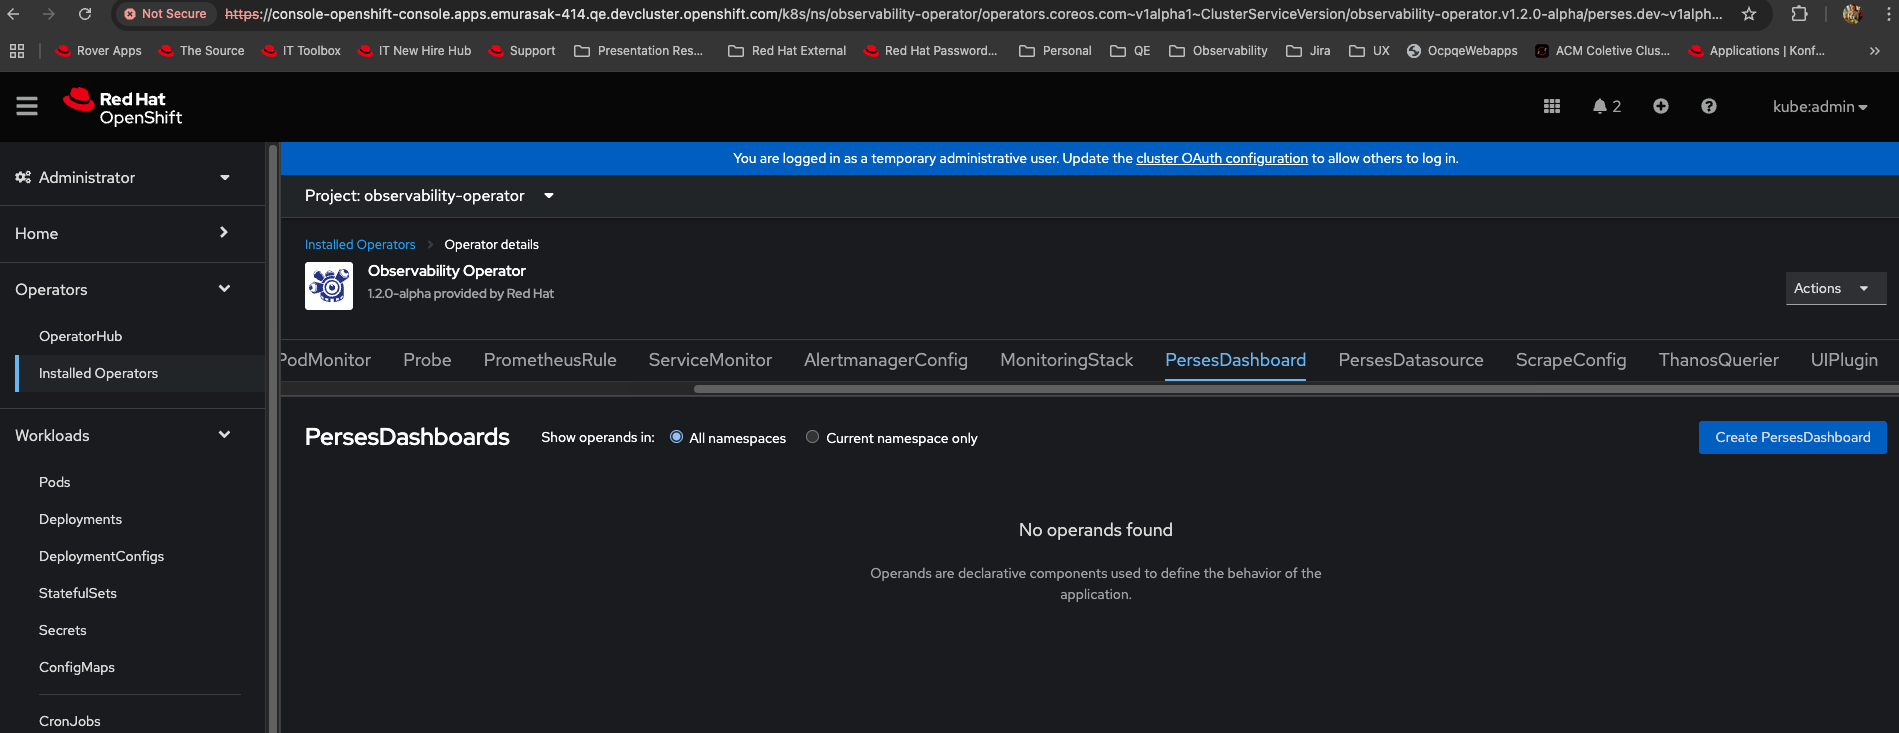Open the Observability bookmarks folder
Image resolution: width=1899 pixels, height=733 pixels.
point(1218,51)
